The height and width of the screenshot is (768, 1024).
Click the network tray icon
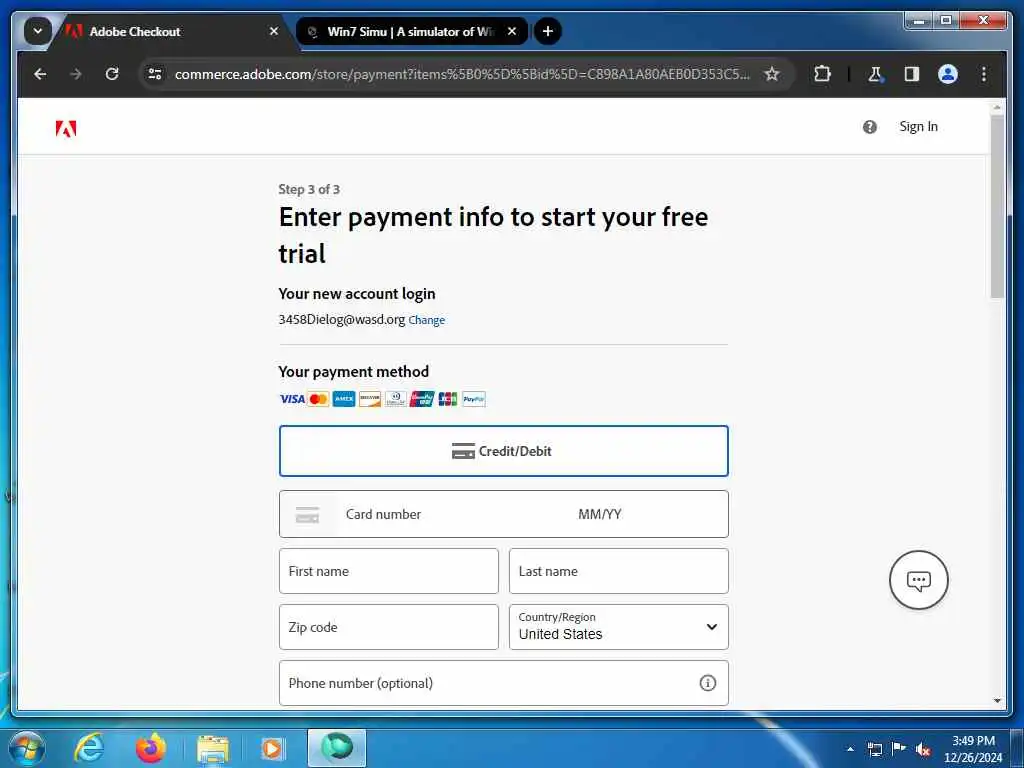click(x=874, y=749)
